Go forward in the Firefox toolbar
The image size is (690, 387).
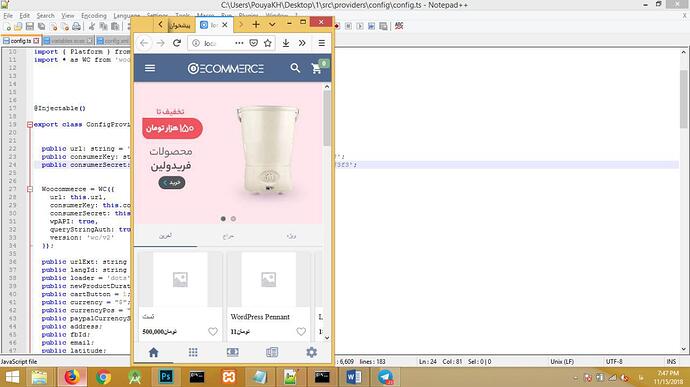point(161,43)
